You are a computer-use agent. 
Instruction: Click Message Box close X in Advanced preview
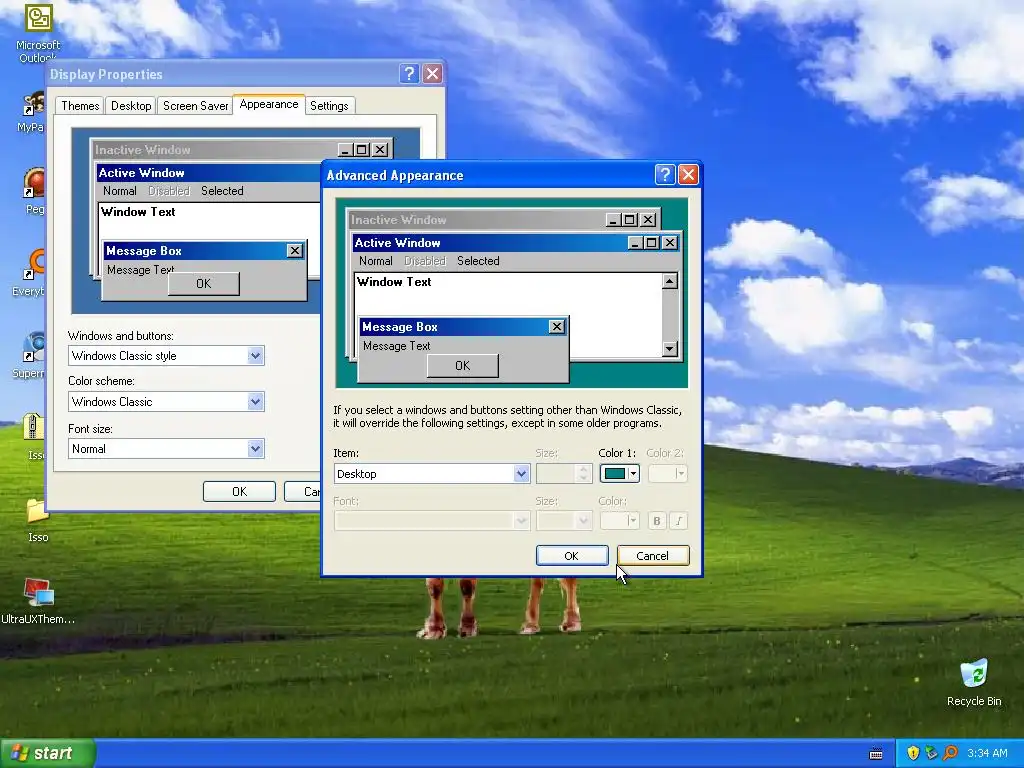556,327
